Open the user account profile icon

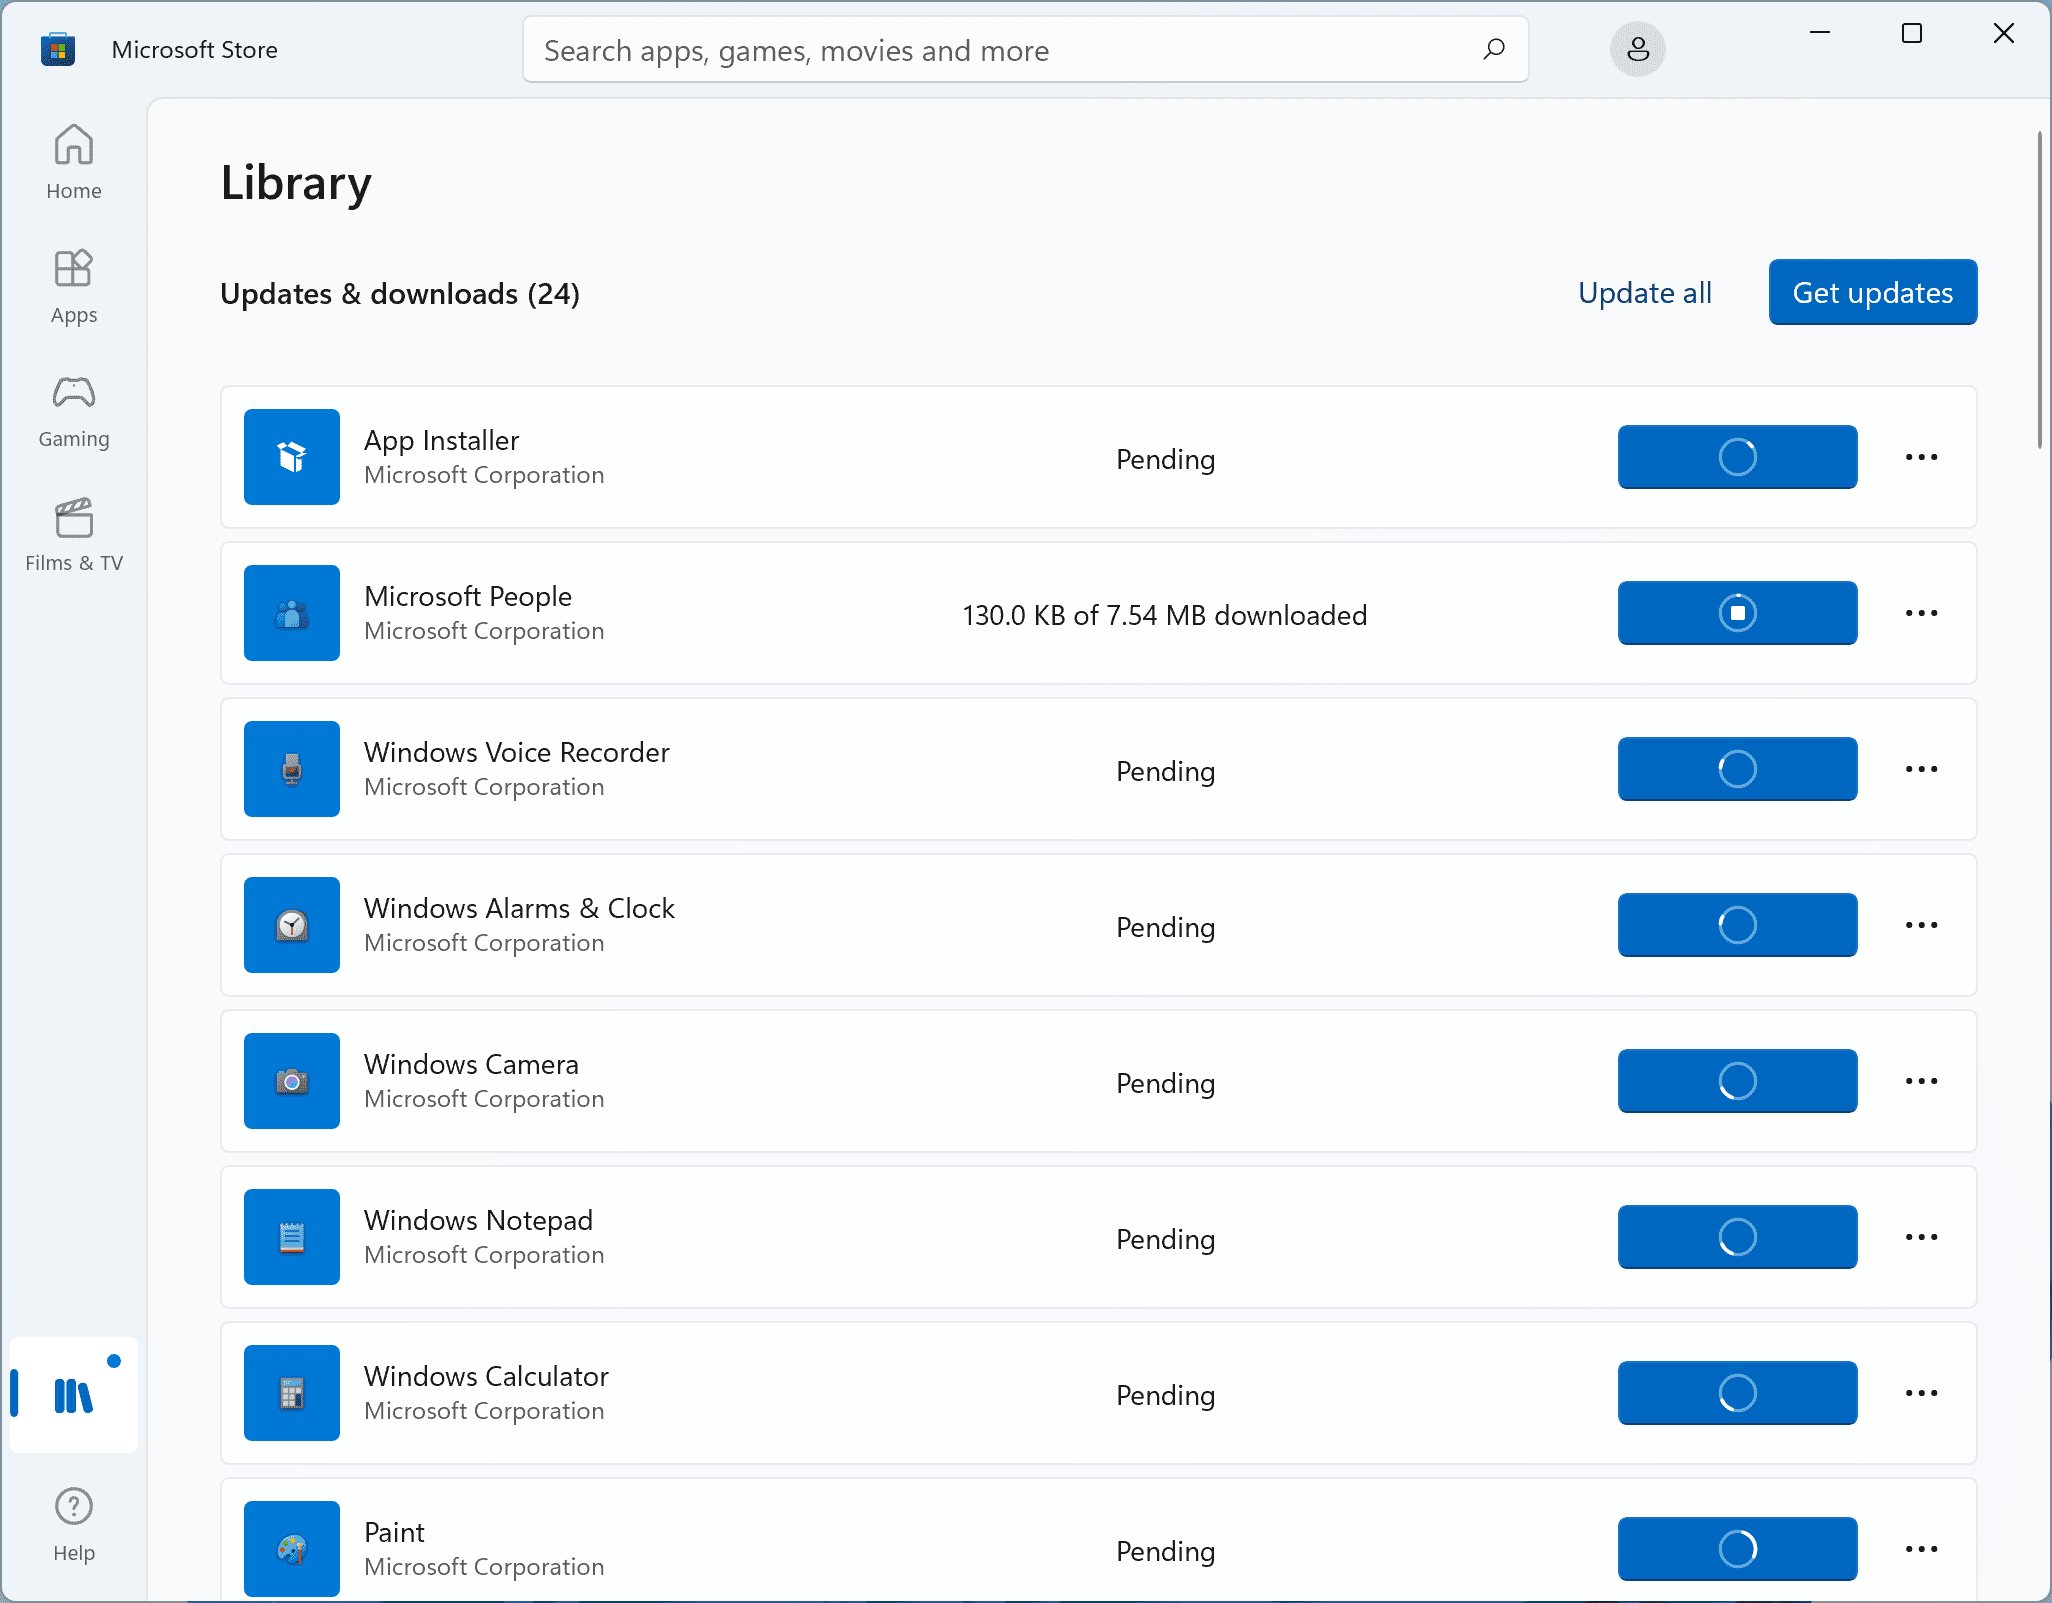click(x=1637, y=49)
